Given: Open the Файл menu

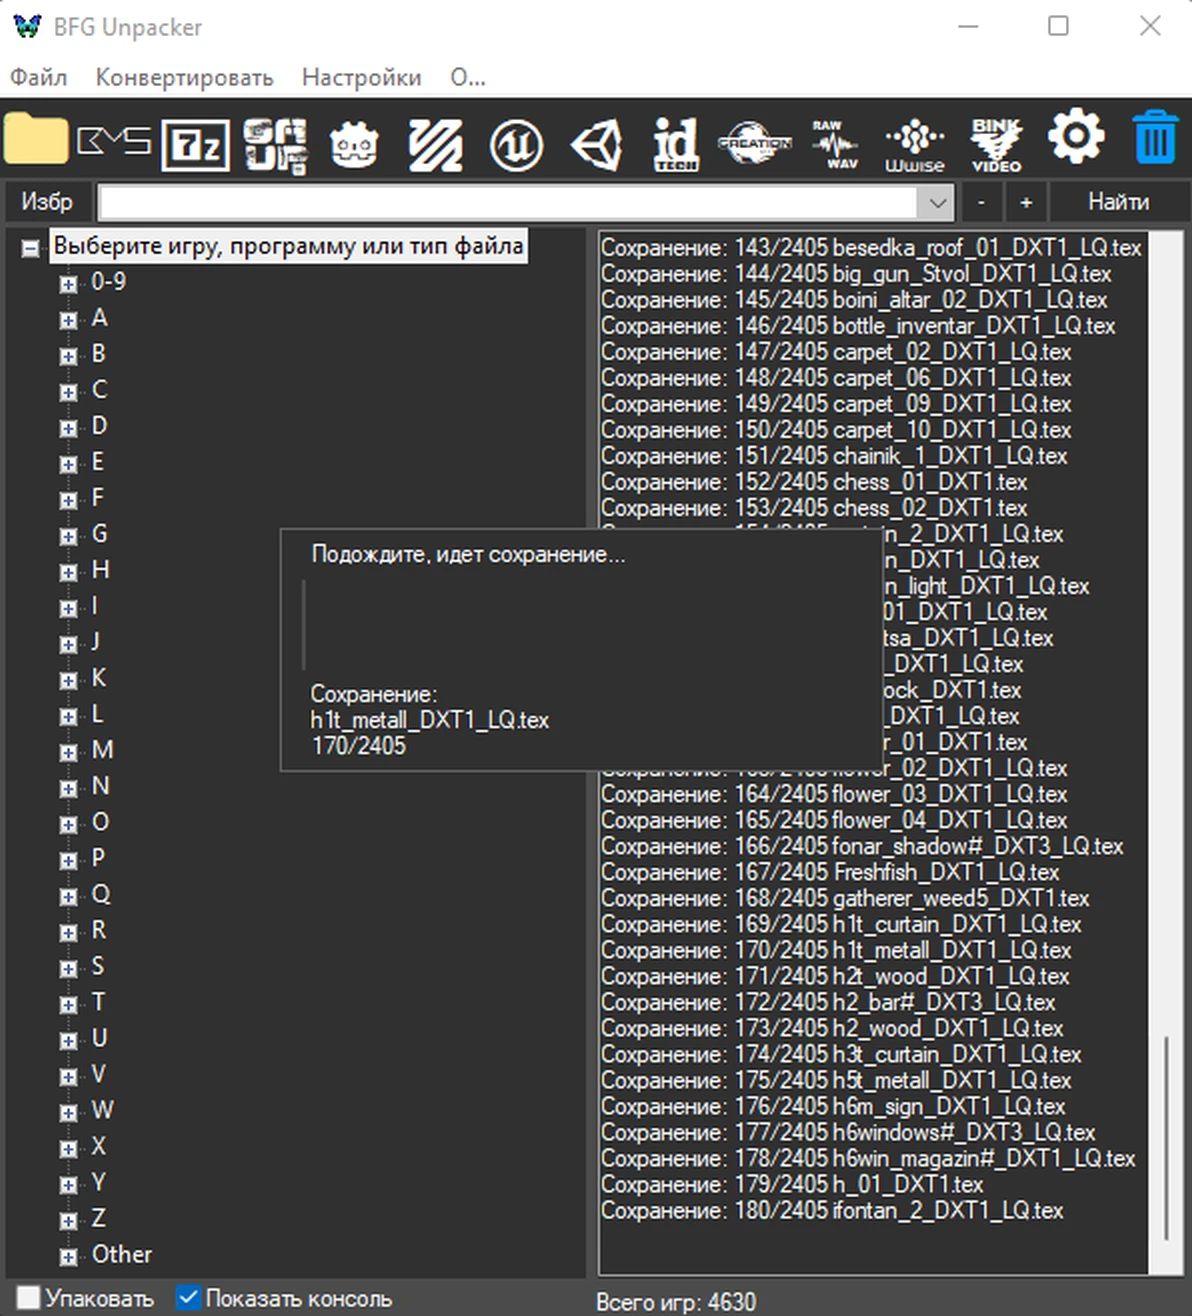Looking at the screenshot, I should coord(38,77).
